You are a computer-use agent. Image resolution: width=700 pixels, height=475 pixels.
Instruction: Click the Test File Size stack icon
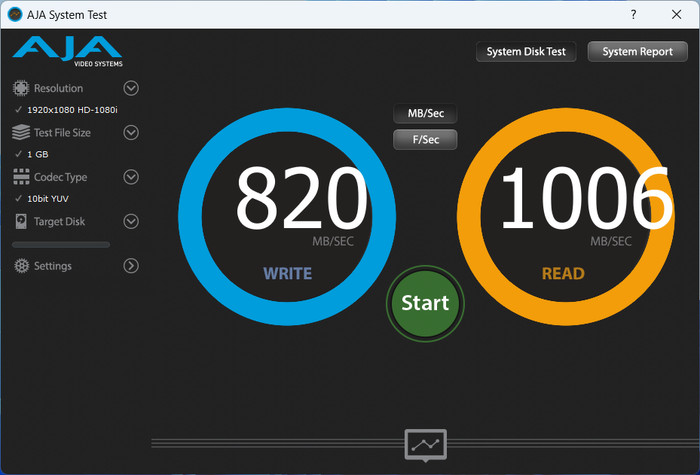click(x=21, y=132)
